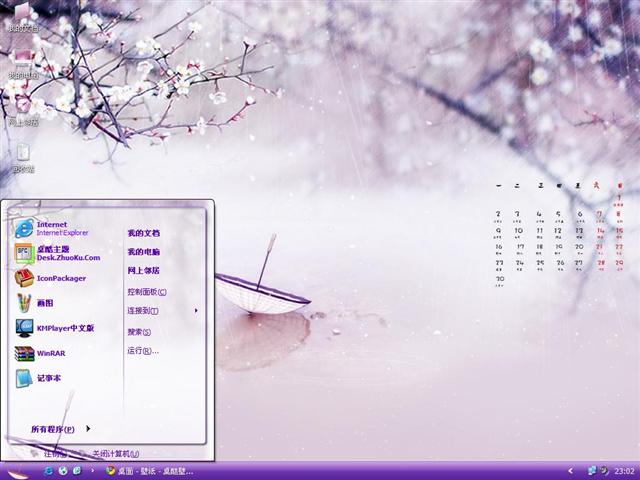Screen dimensions: 640x480
Task: Open 记事本 notepad
Action: coord(38,378)
